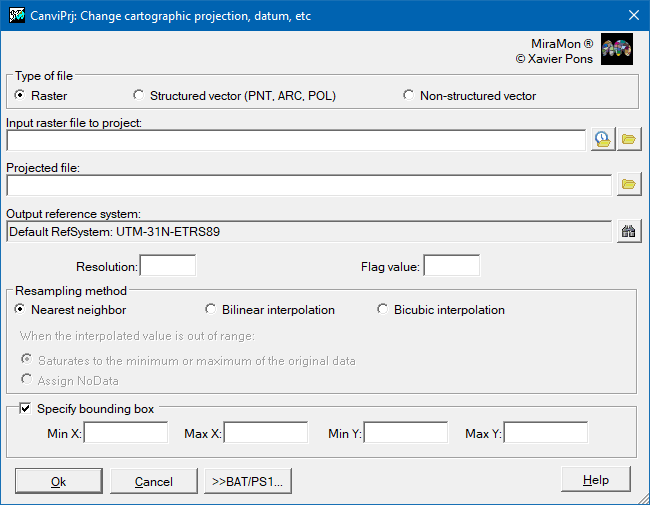650x505 pixels.
Task: Open reference system search binoculars icon
Action: [629, 231]
